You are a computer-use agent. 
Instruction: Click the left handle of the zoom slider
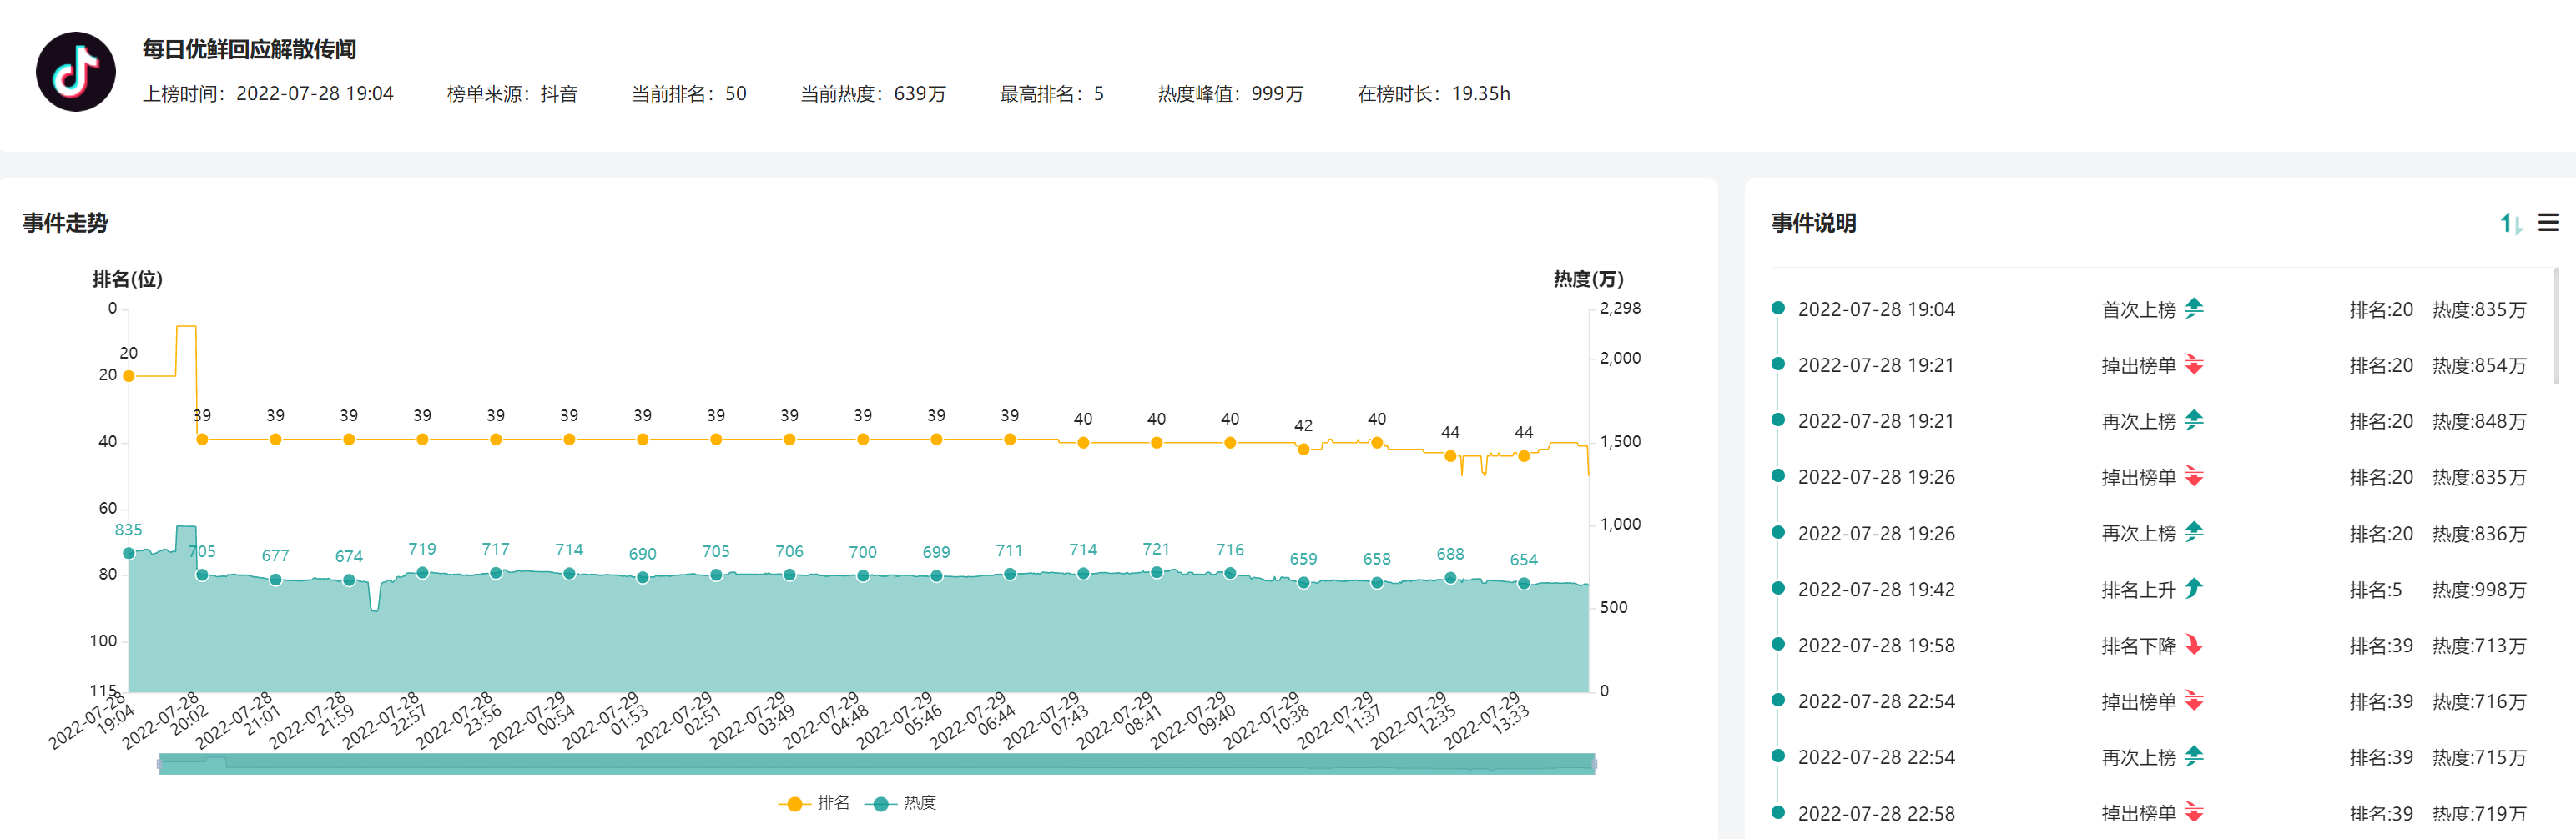click(159, 764)
